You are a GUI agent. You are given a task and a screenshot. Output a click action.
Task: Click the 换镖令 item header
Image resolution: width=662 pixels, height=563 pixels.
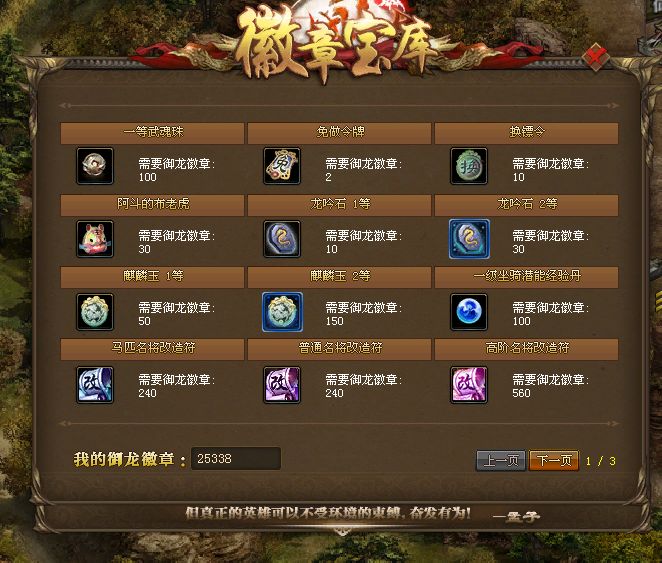pos(526,133)
